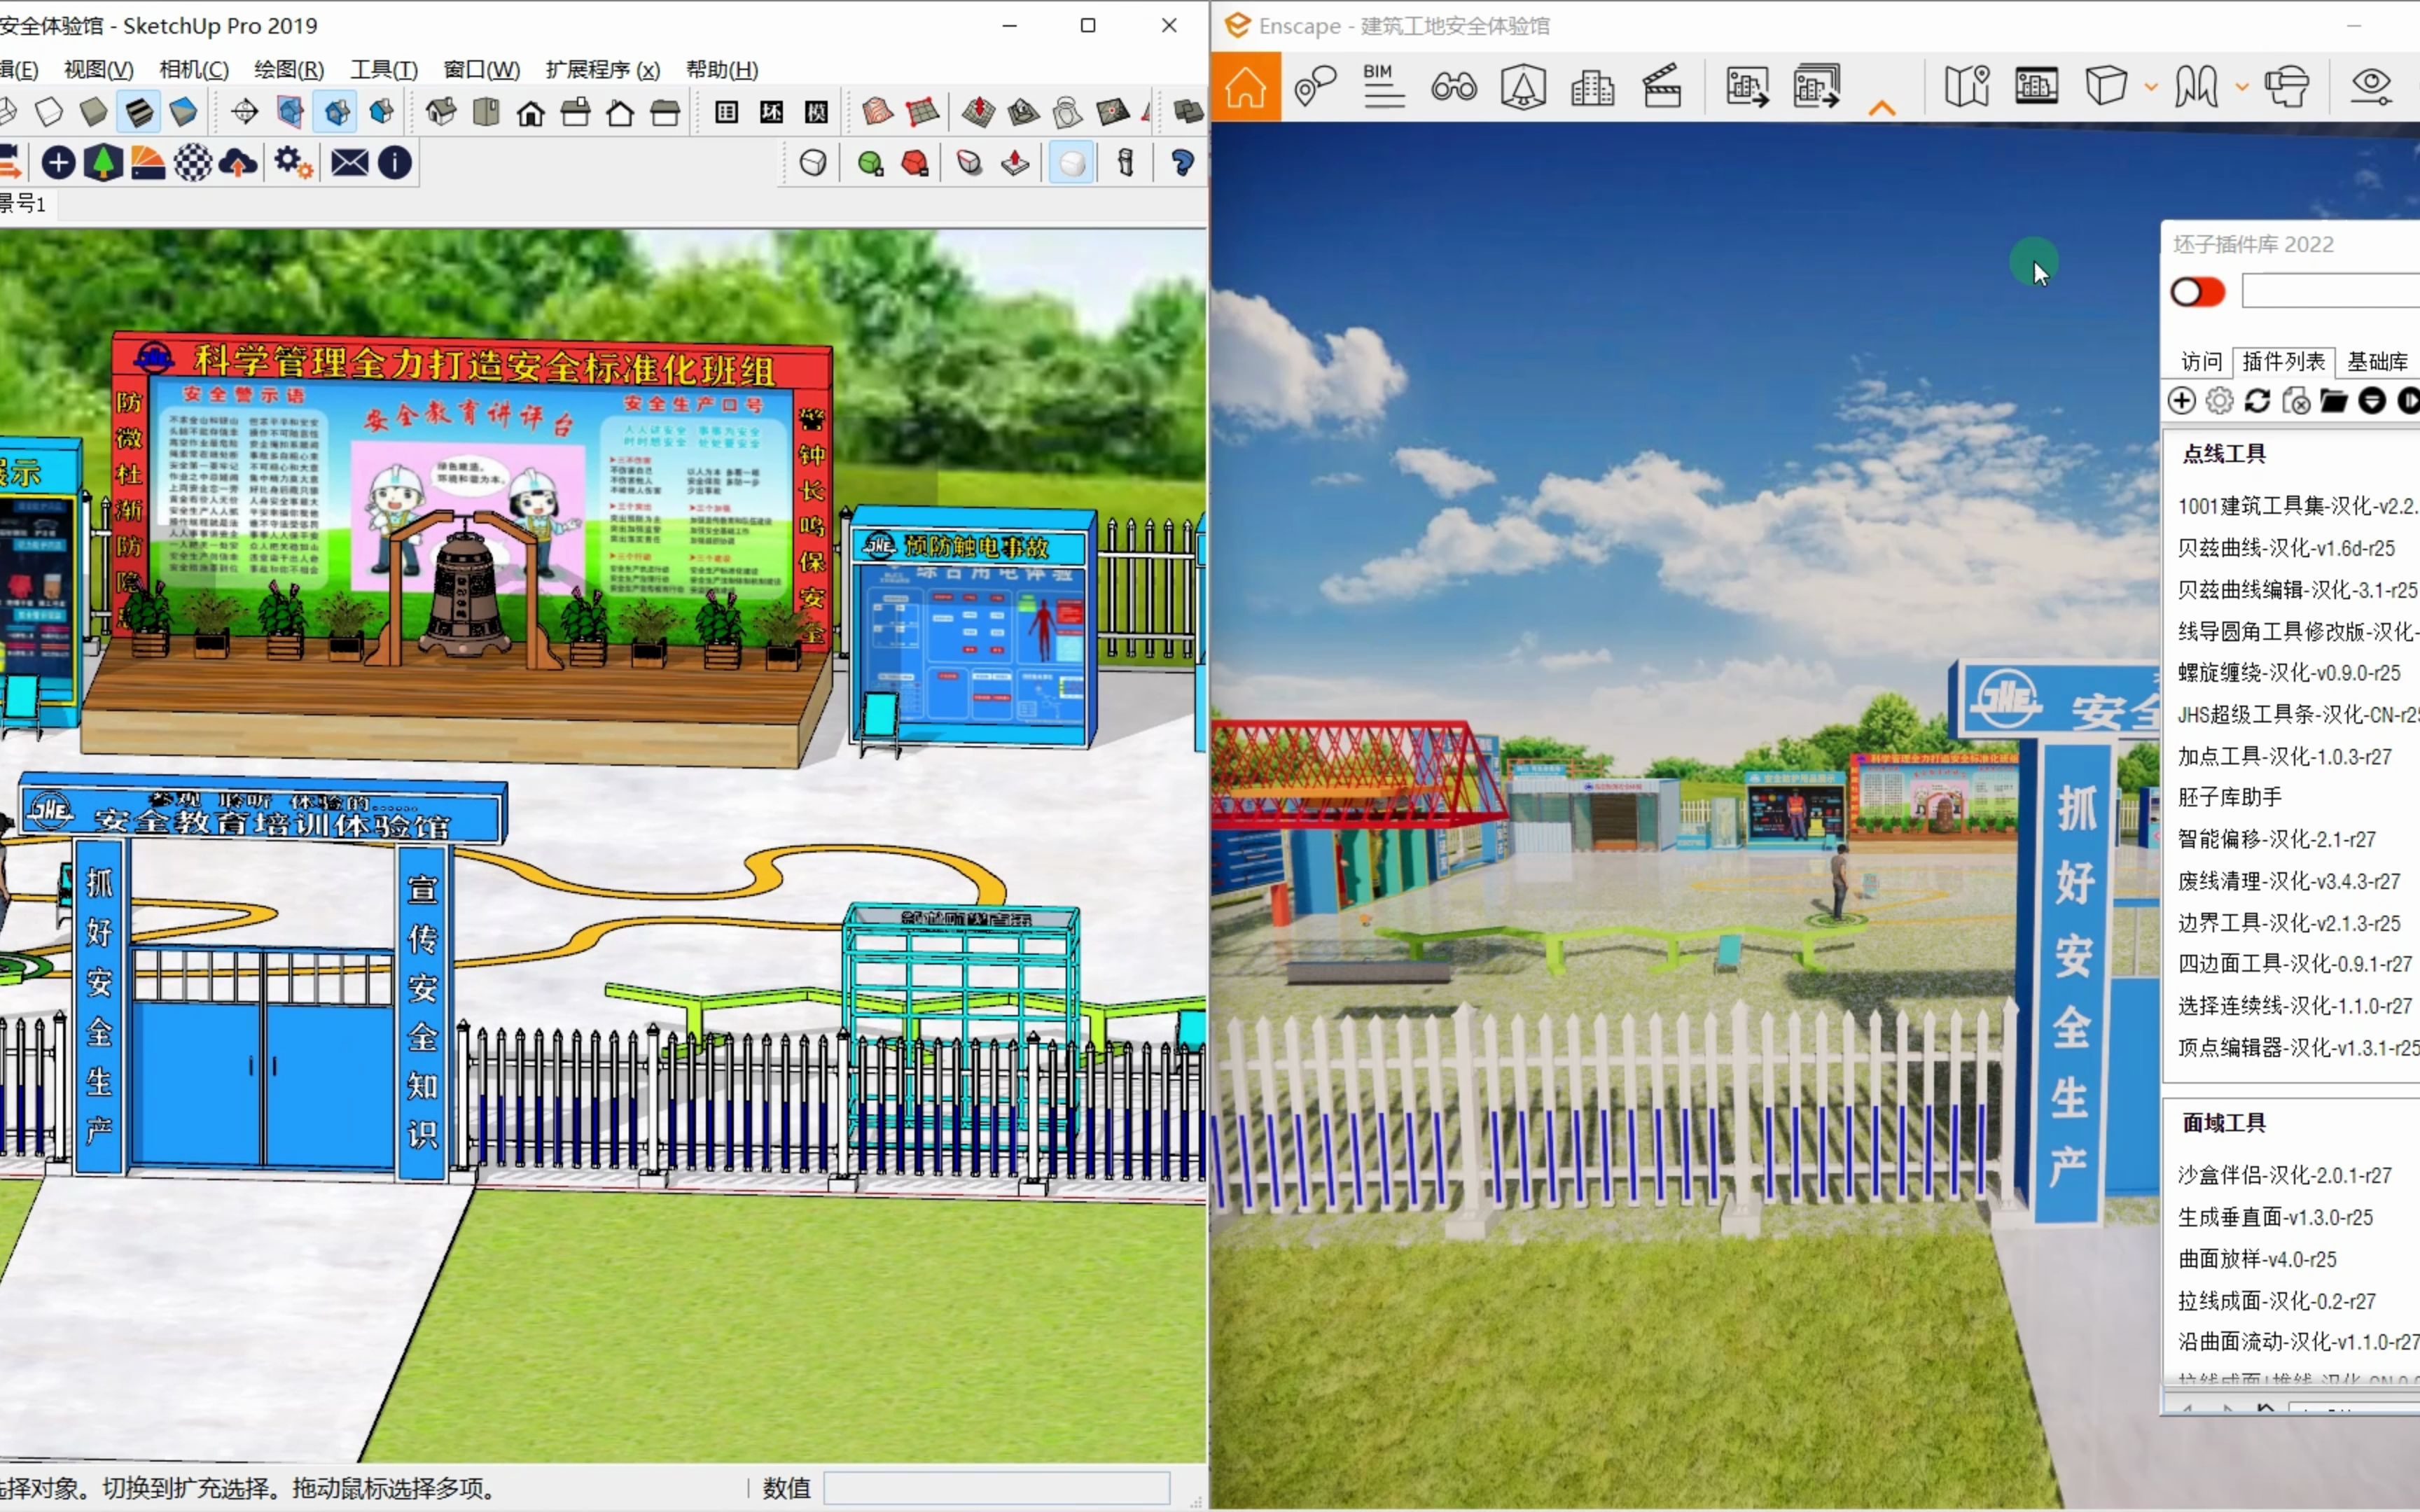The width and height of the screenshot is (2420, 1512).
Task: Click 点线工具 category header
Action: pyautogui.click(x=2224, y=454)
